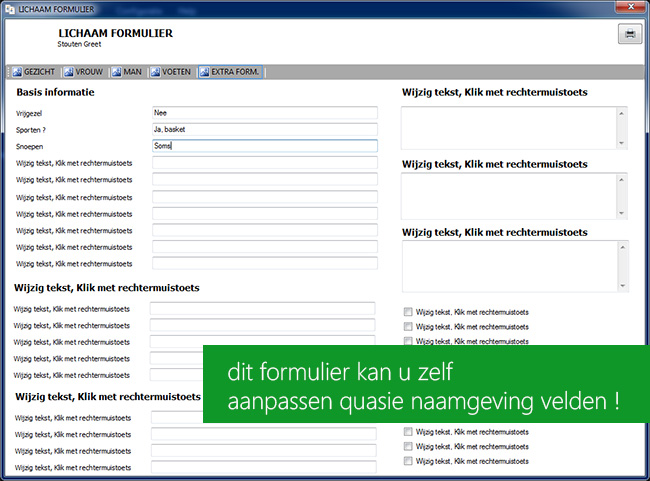Screen dimensions: 650x481
Task: Click into the Snoepen field containing Soms
Action: click(x=264, y=146)
